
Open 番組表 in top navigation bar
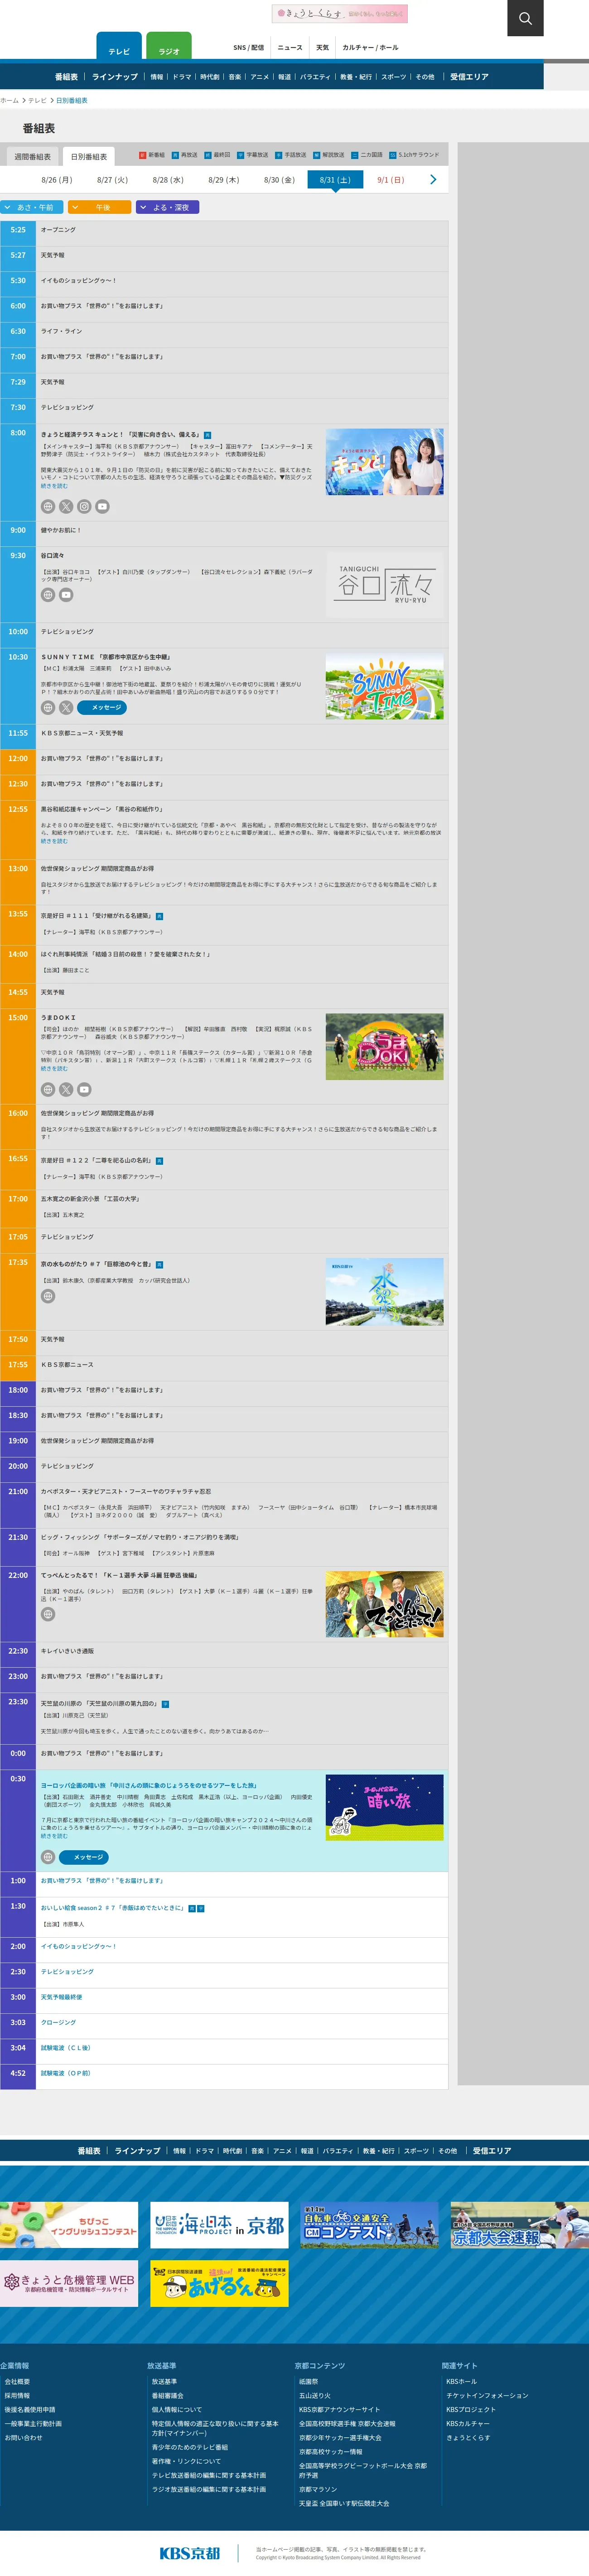pos(66,77)
